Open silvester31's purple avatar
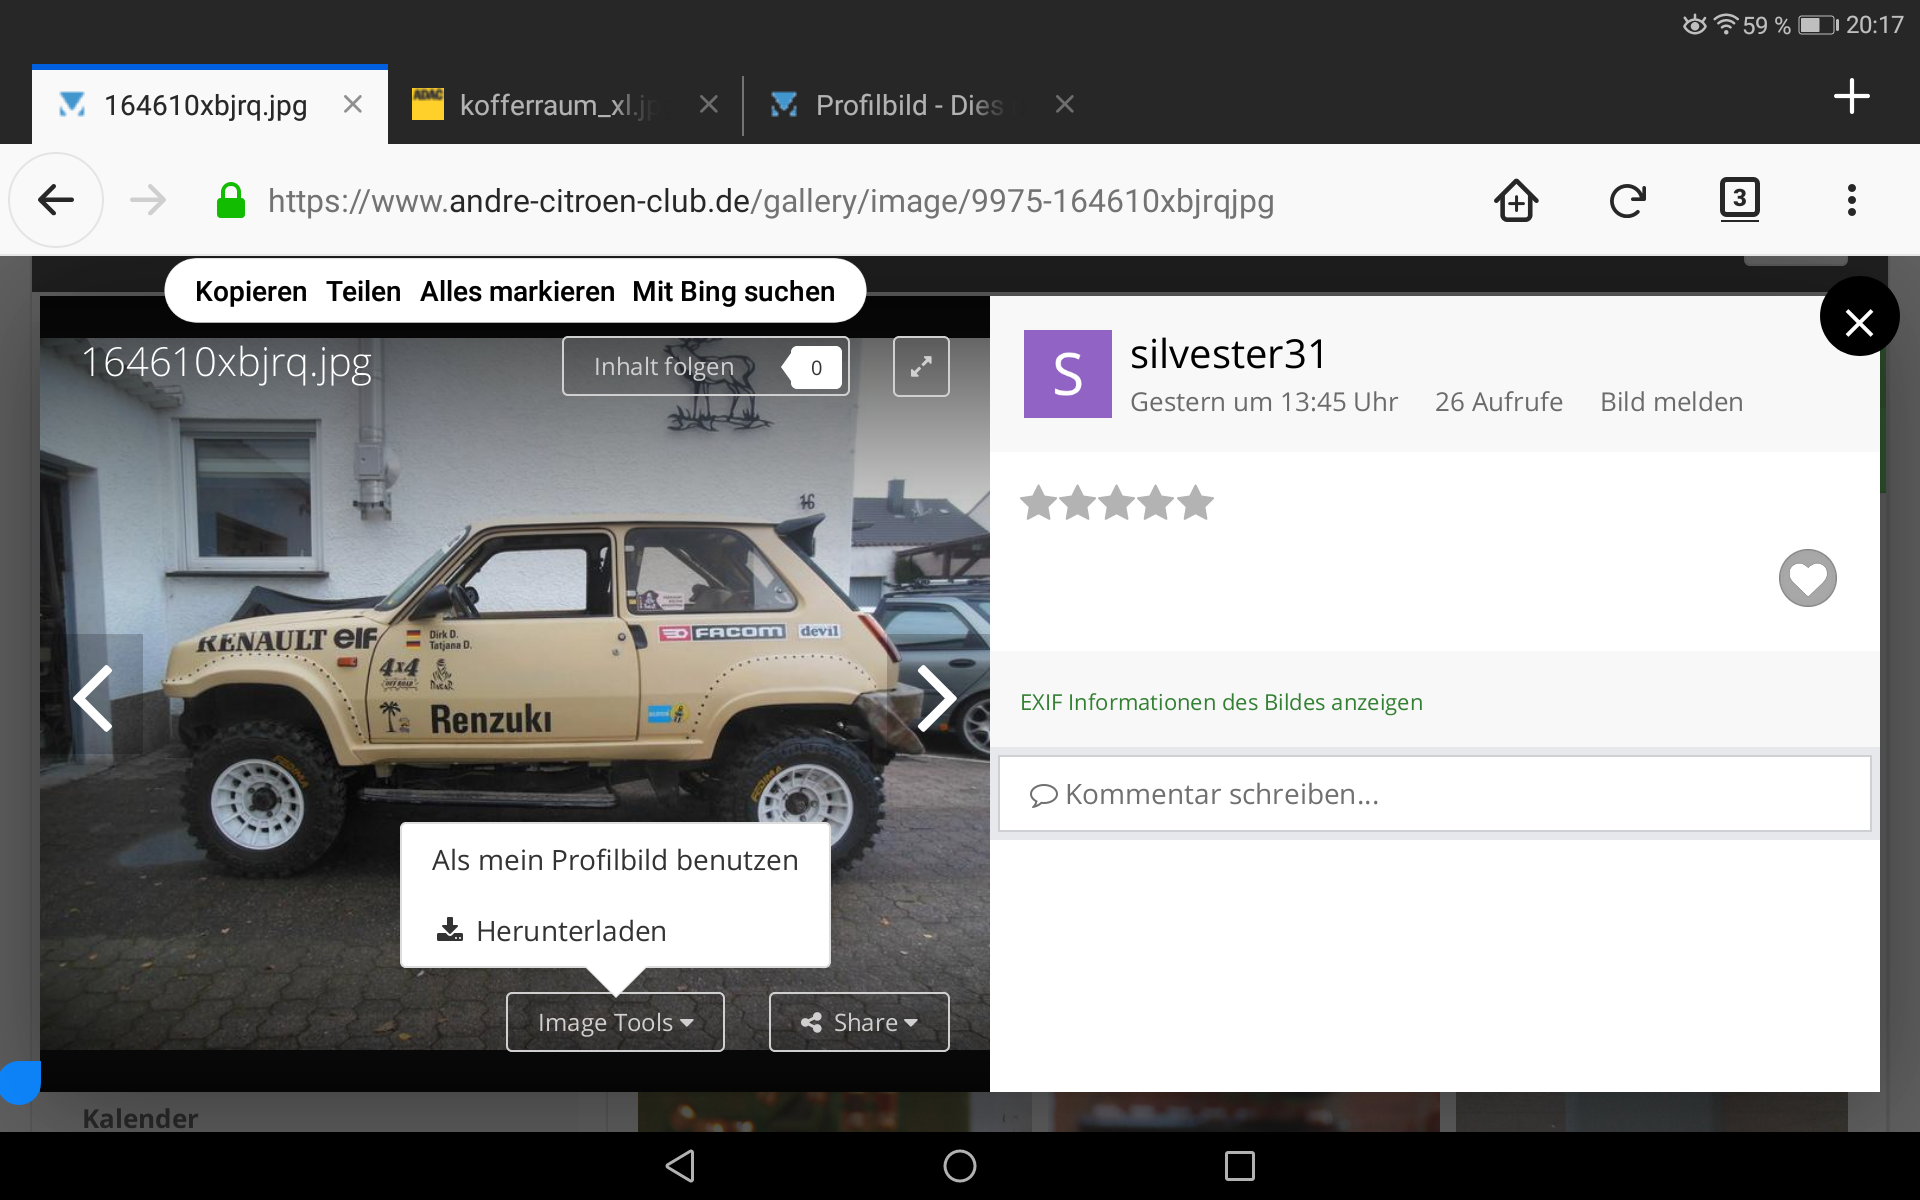Screen dimensions: 1920x1200 point(1067,373)
